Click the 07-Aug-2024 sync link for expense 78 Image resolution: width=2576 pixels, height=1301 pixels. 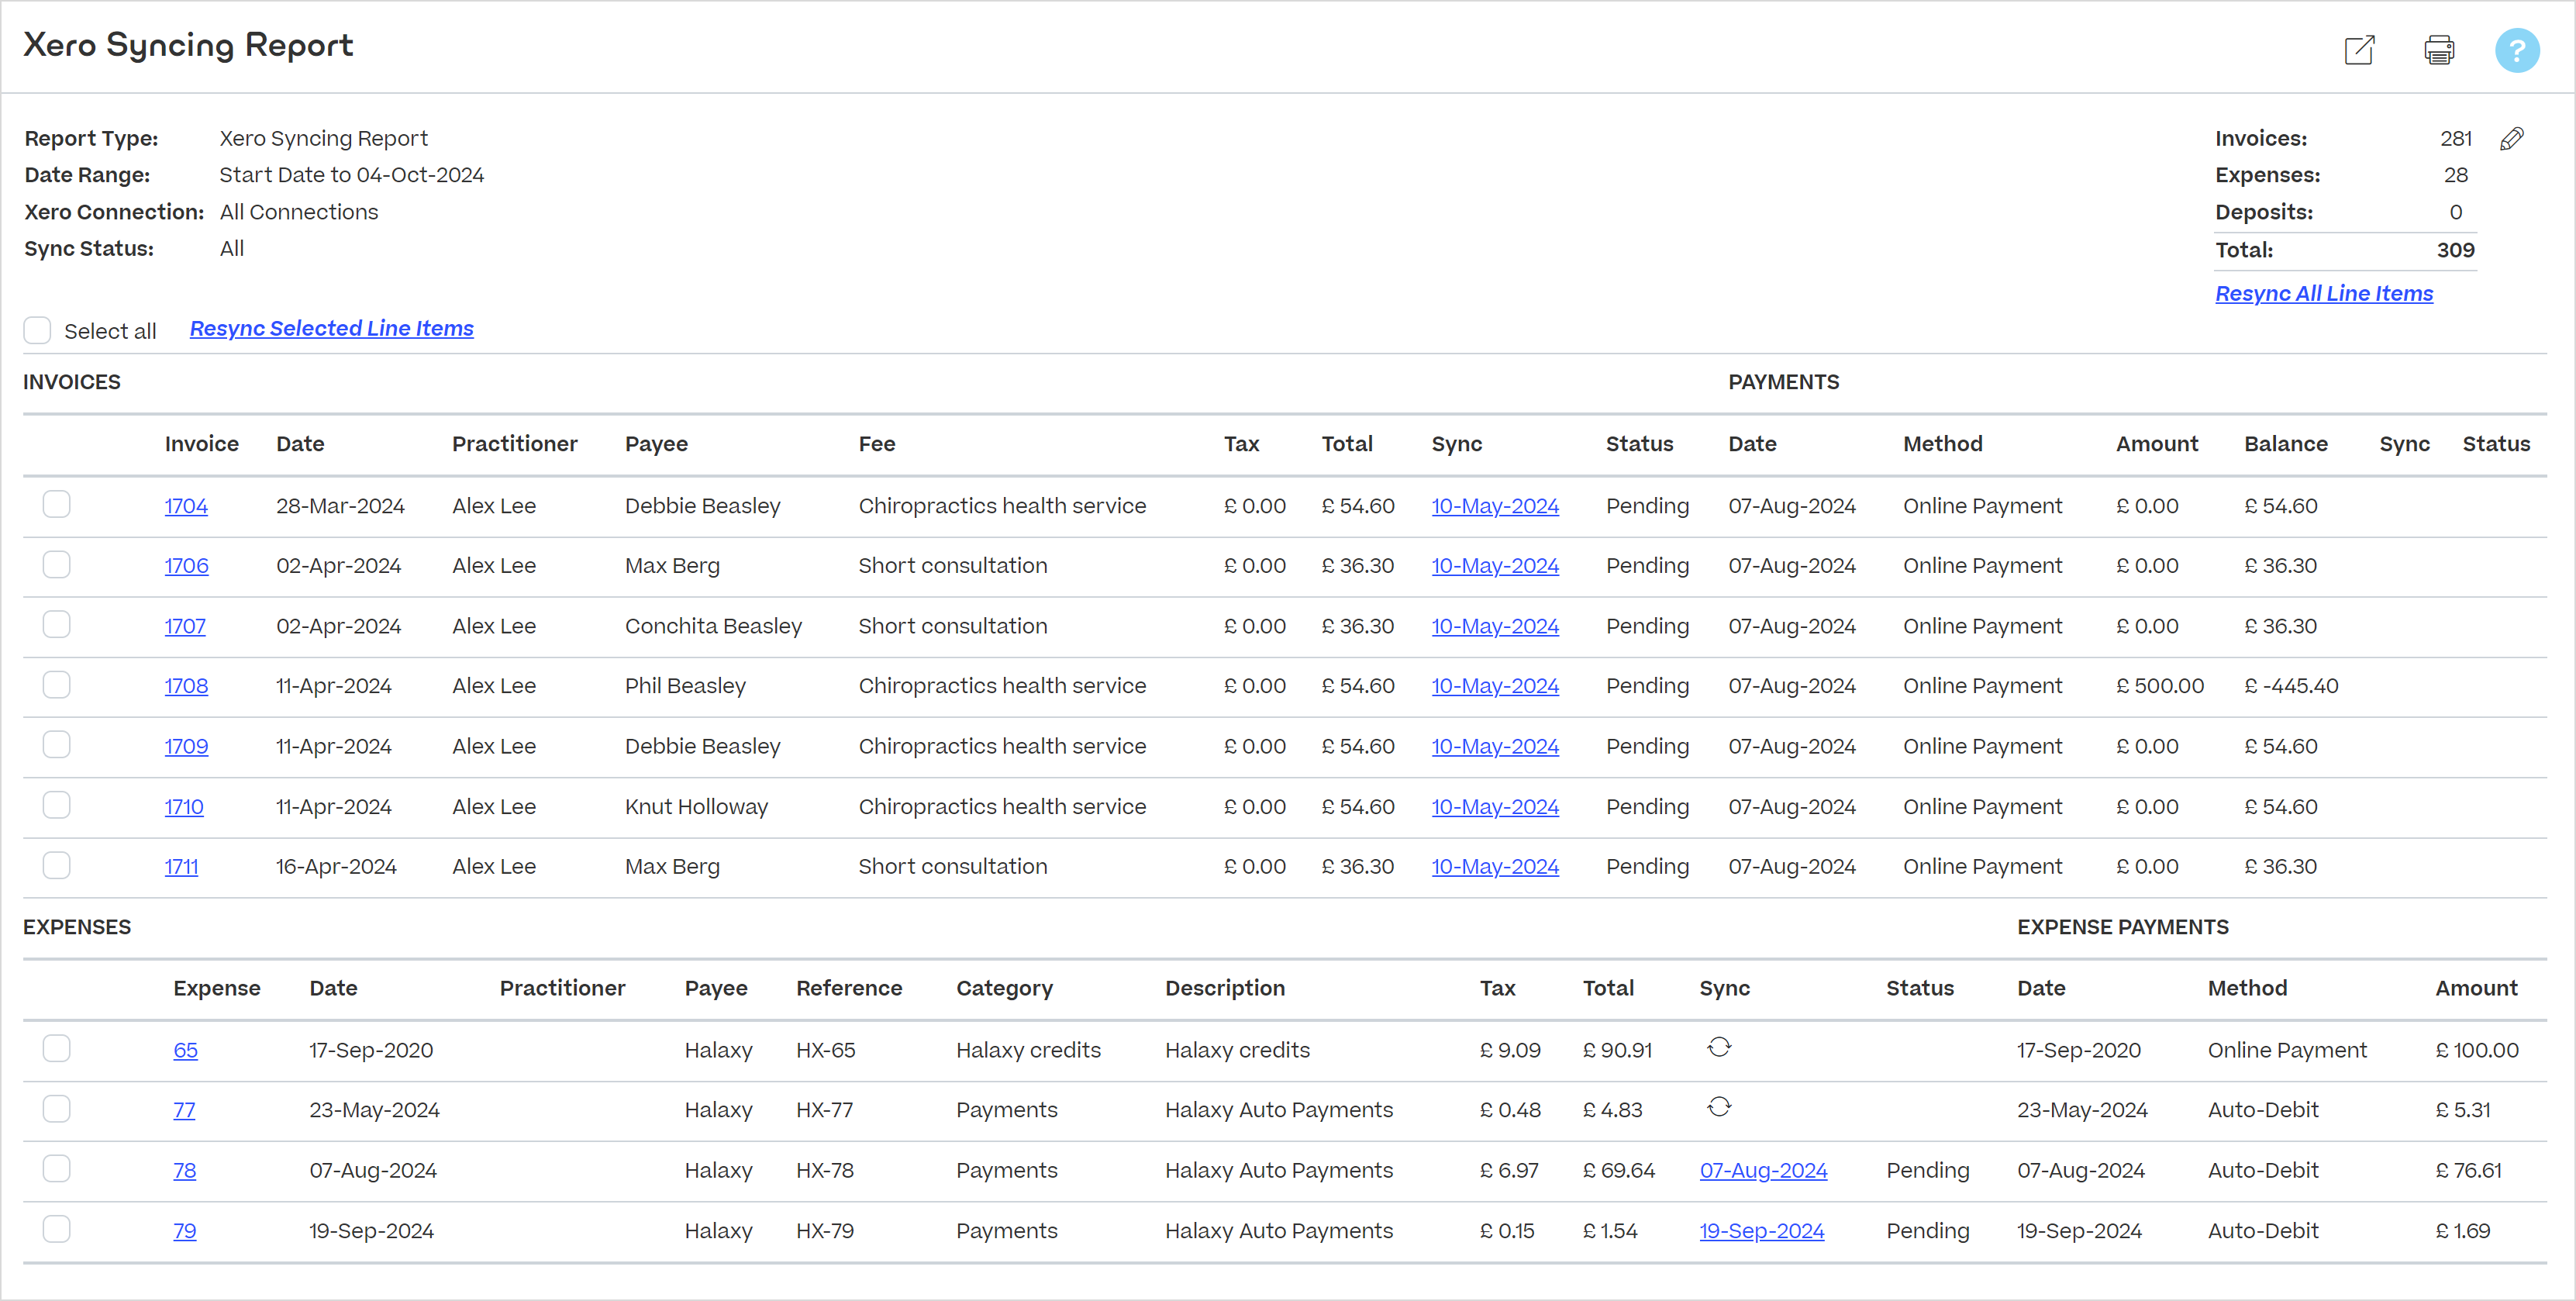pos(1763,1170)
